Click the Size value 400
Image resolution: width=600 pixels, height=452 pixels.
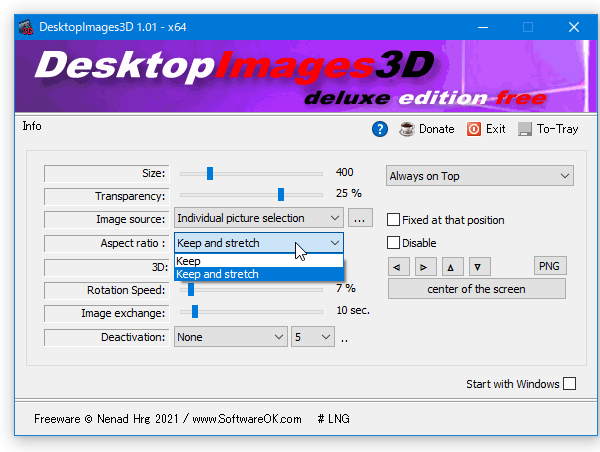coord(344,172)
